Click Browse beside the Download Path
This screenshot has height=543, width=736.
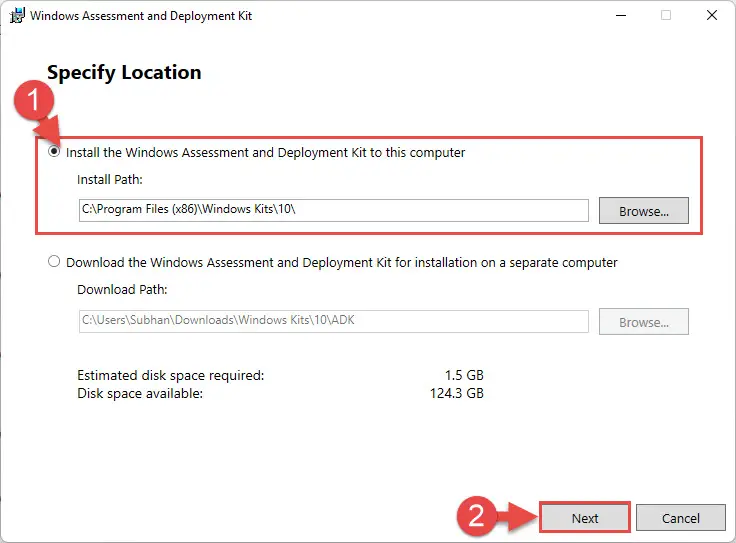tap(644, 322)
